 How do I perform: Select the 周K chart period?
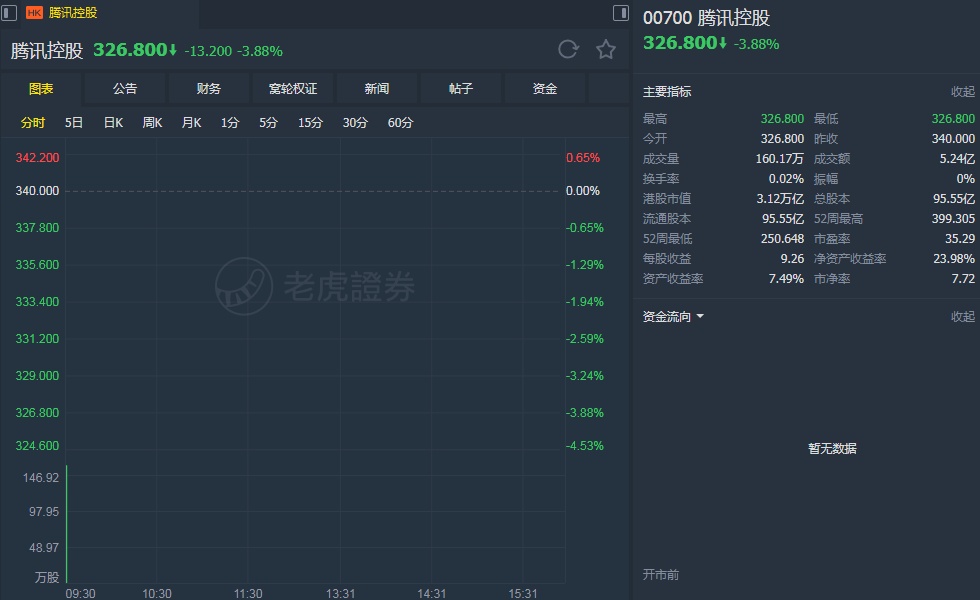(152, 122)
